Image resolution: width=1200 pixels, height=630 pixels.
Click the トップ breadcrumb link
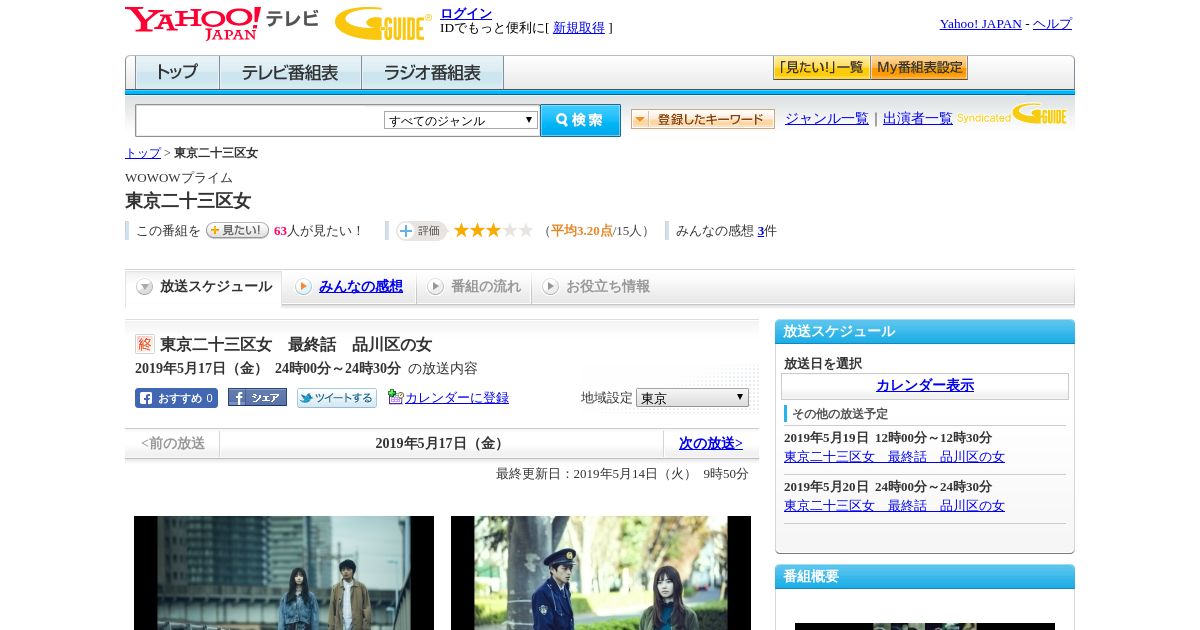coord(143,153)
